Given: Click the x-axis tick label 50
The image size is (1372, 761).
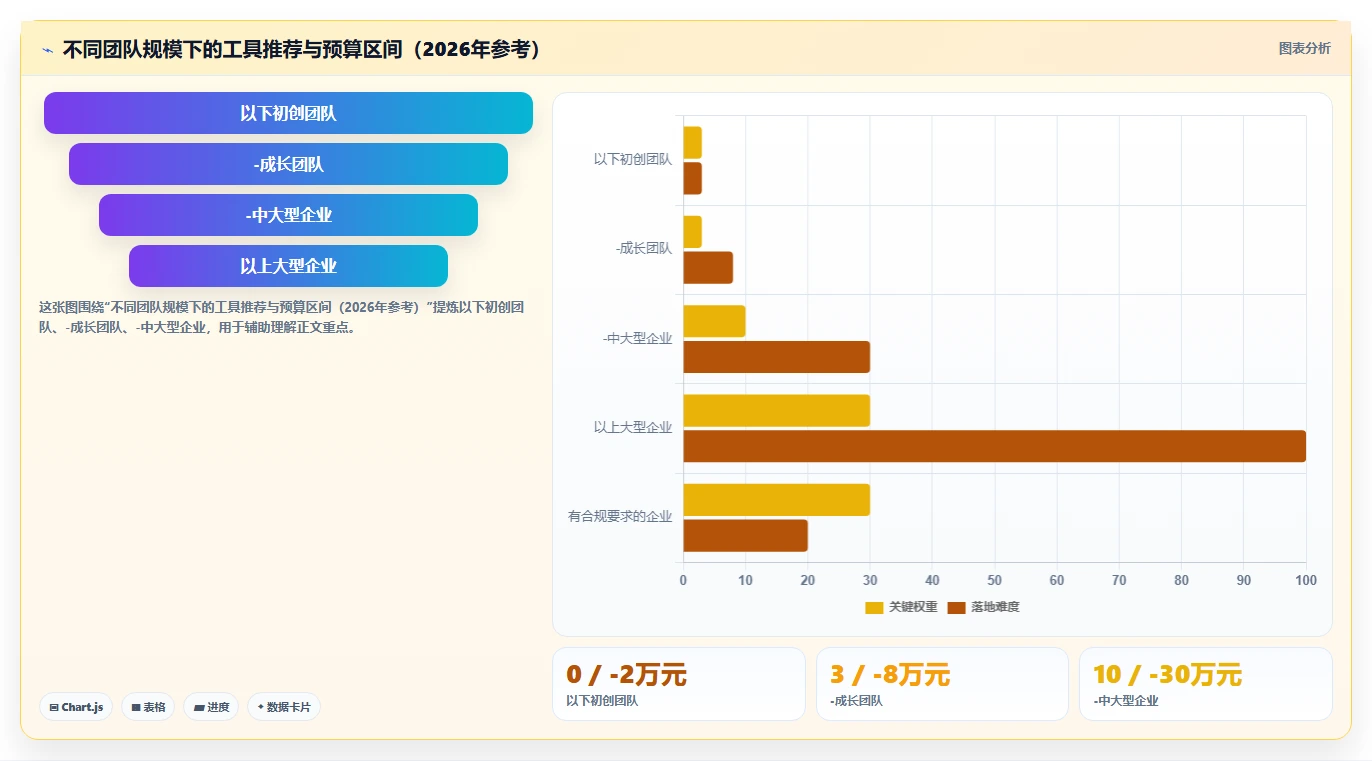Looking at the screenshot, I should [994, 580].
